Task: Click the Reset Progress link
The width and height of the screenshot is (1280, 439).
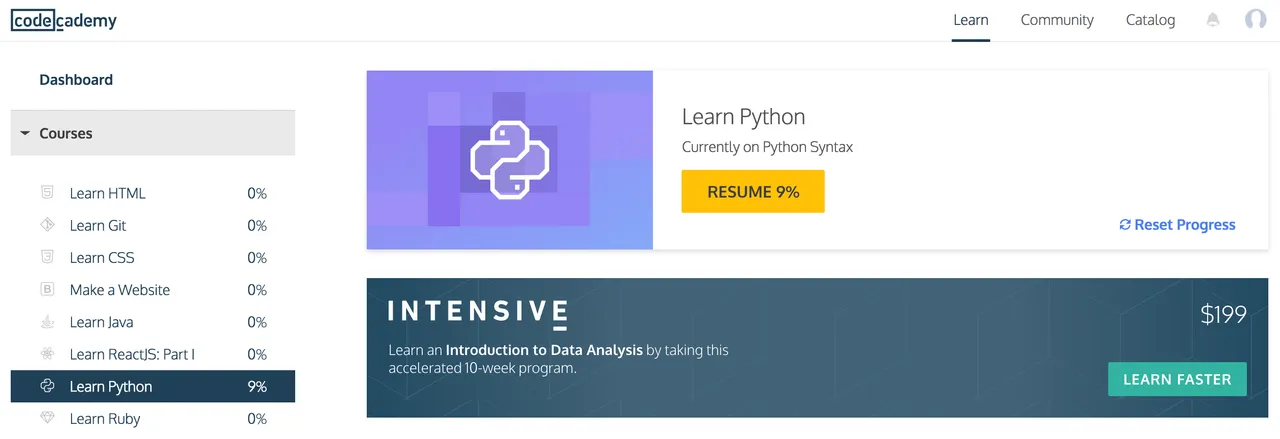Action: point(1177,225)
